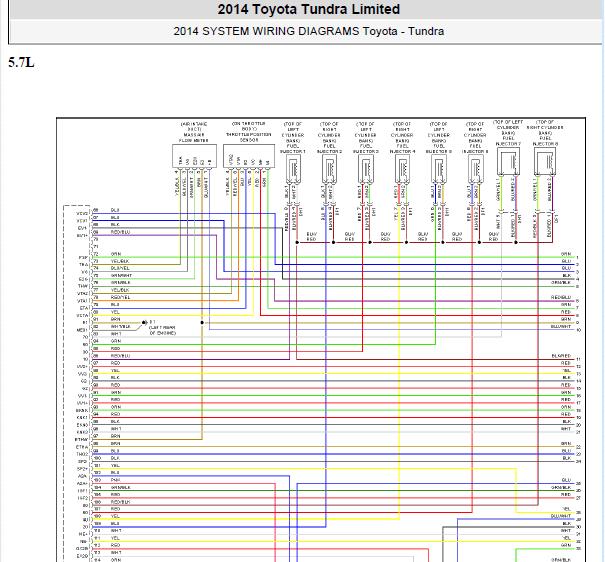The image size is (605, 562).
Task: Click the '(LEFT REAR OF ENGINE)' ground note
Action: pyautogui.click(x=162, y=330)
